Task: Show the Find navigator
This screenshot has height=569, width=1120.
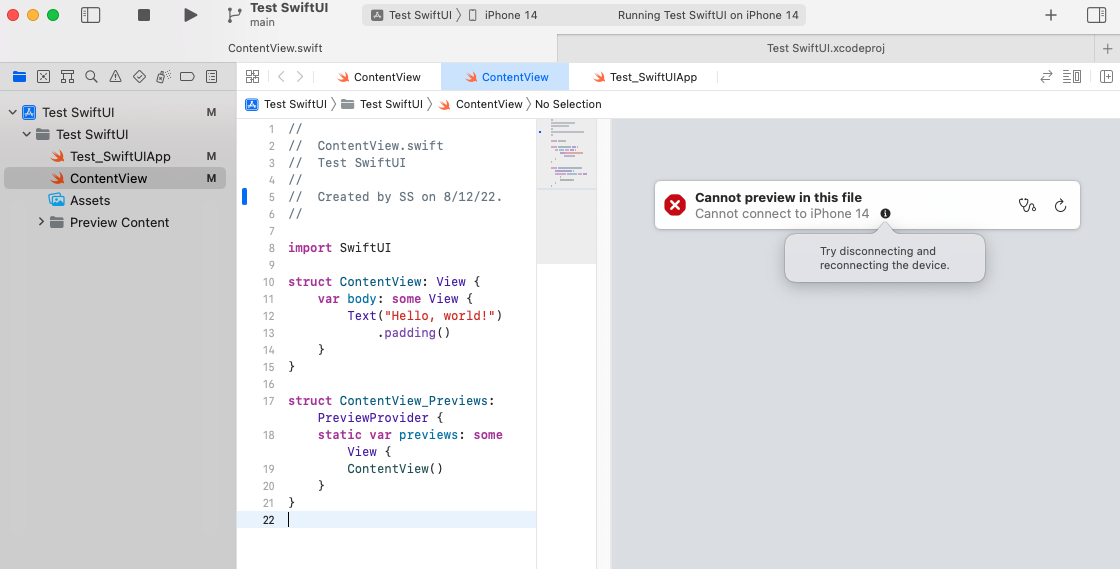Action: pos(91,76)
